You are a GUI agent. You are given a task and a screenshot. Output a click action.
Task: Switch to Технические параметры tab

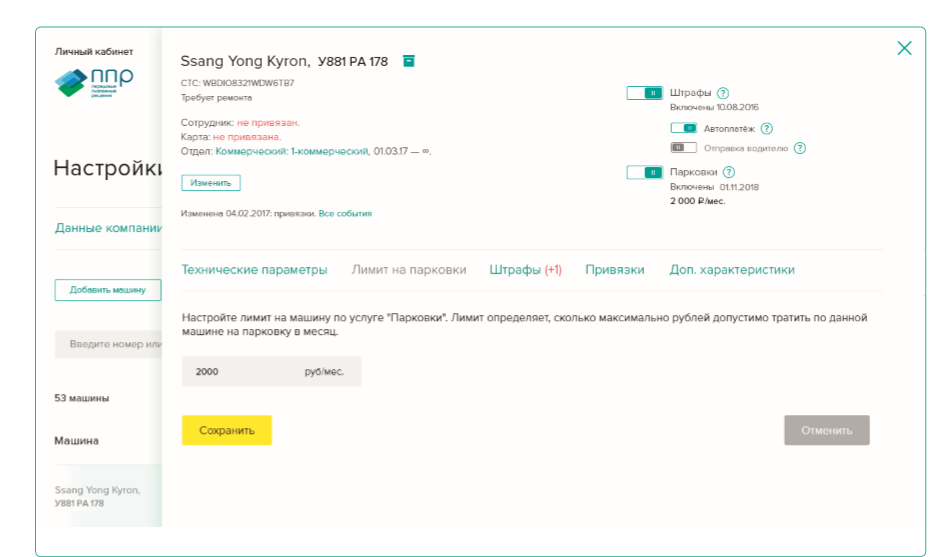click(x=254, y=269)
